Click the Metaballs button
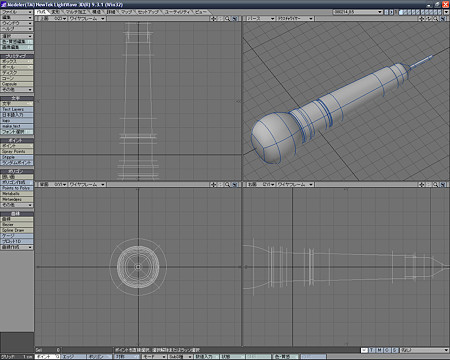 coord(17,194)
